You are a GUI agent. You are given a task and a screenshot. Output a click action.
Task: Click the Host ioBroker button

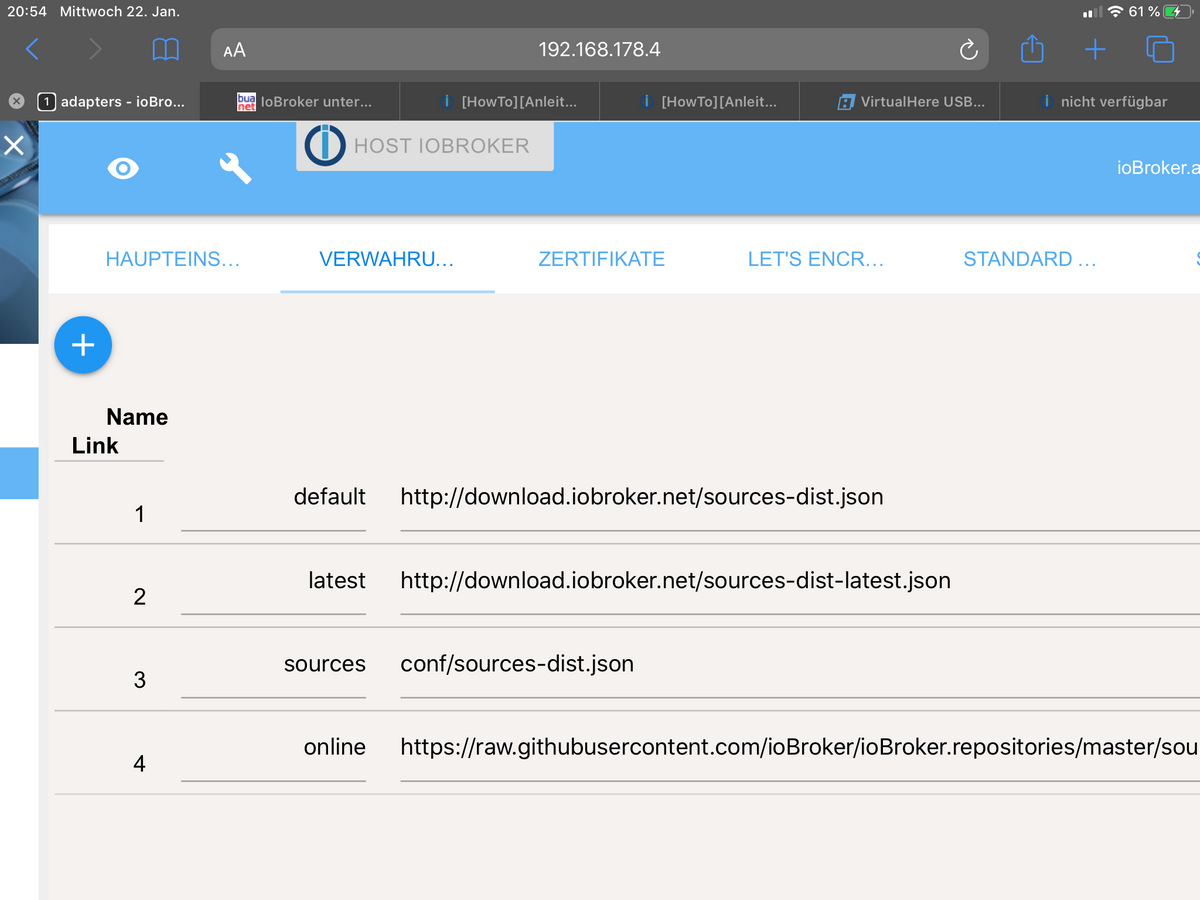pos(424,146)
